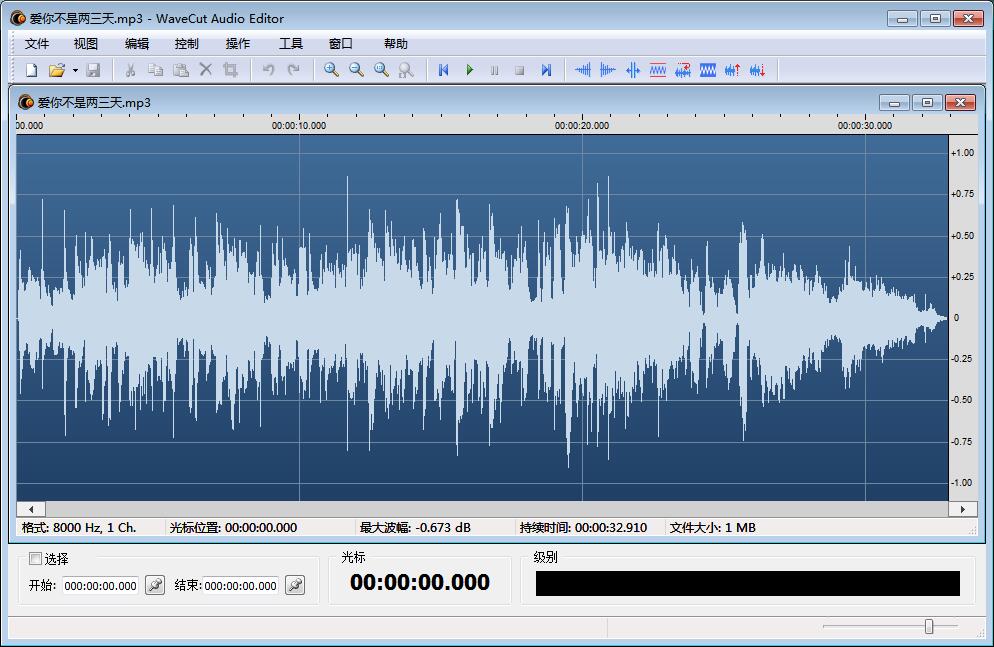Viewport: 994px width, 647px height.
Task: Click the fade-in rising waveform icon
Action: (x=583, y=70)
